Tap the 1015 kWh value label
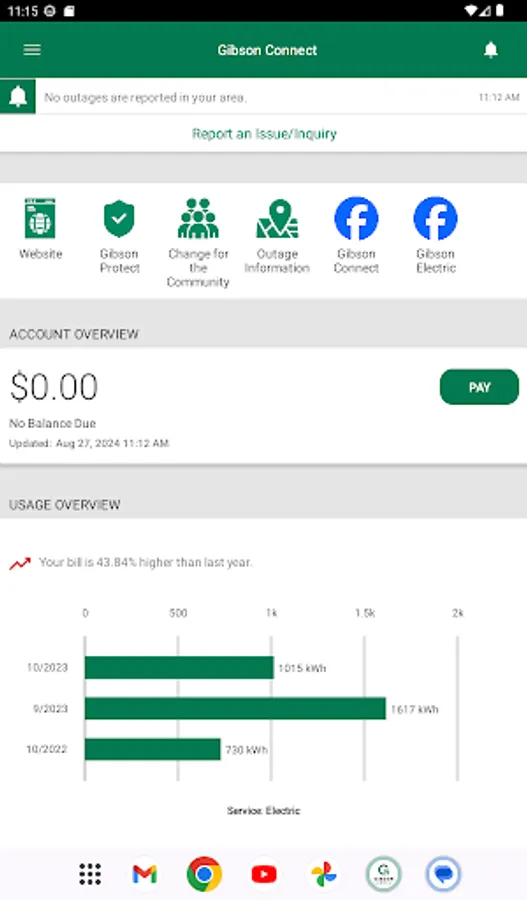The width and height of the screenshot is (527, 900). (x=302, y=668)
